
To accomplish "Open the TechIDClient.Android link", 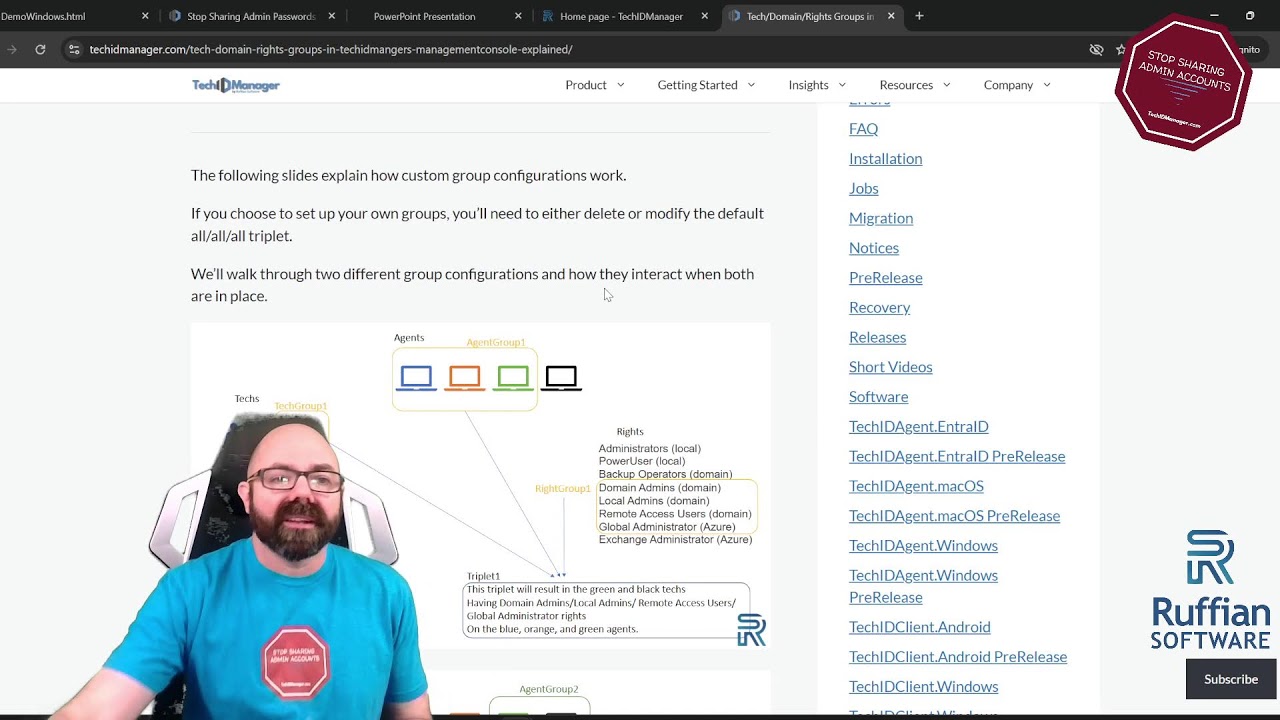I will [919, 627].
